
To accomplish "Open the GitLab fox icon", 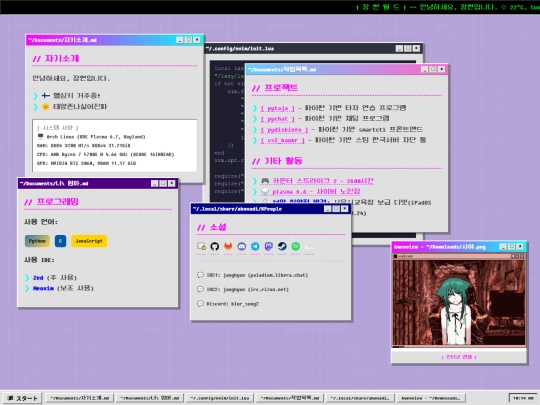I will tap(228, 246).
